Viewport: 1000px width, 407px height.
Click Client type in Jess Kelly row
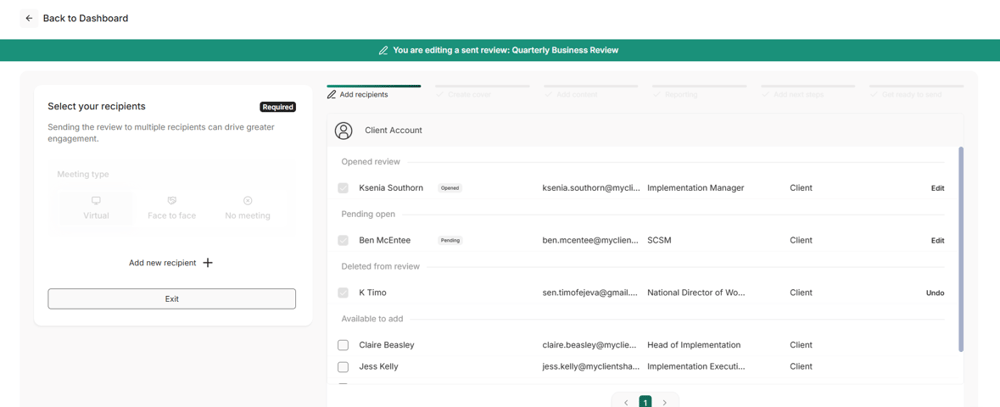(801, 367)
